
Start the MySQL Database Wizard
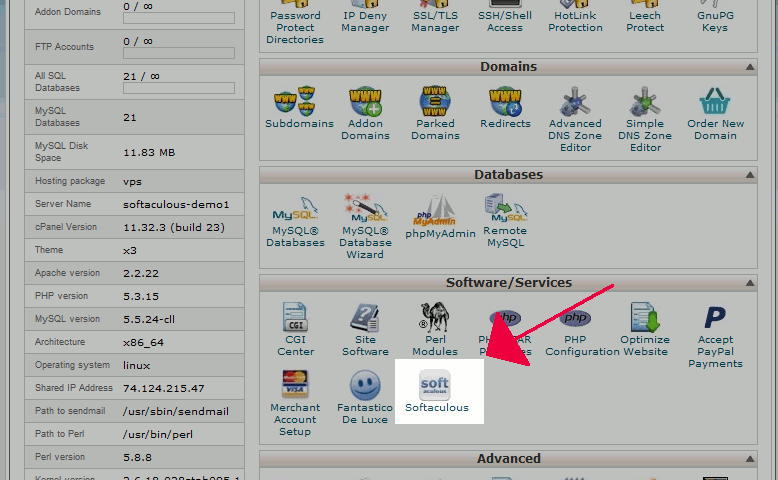coord(365,226)
